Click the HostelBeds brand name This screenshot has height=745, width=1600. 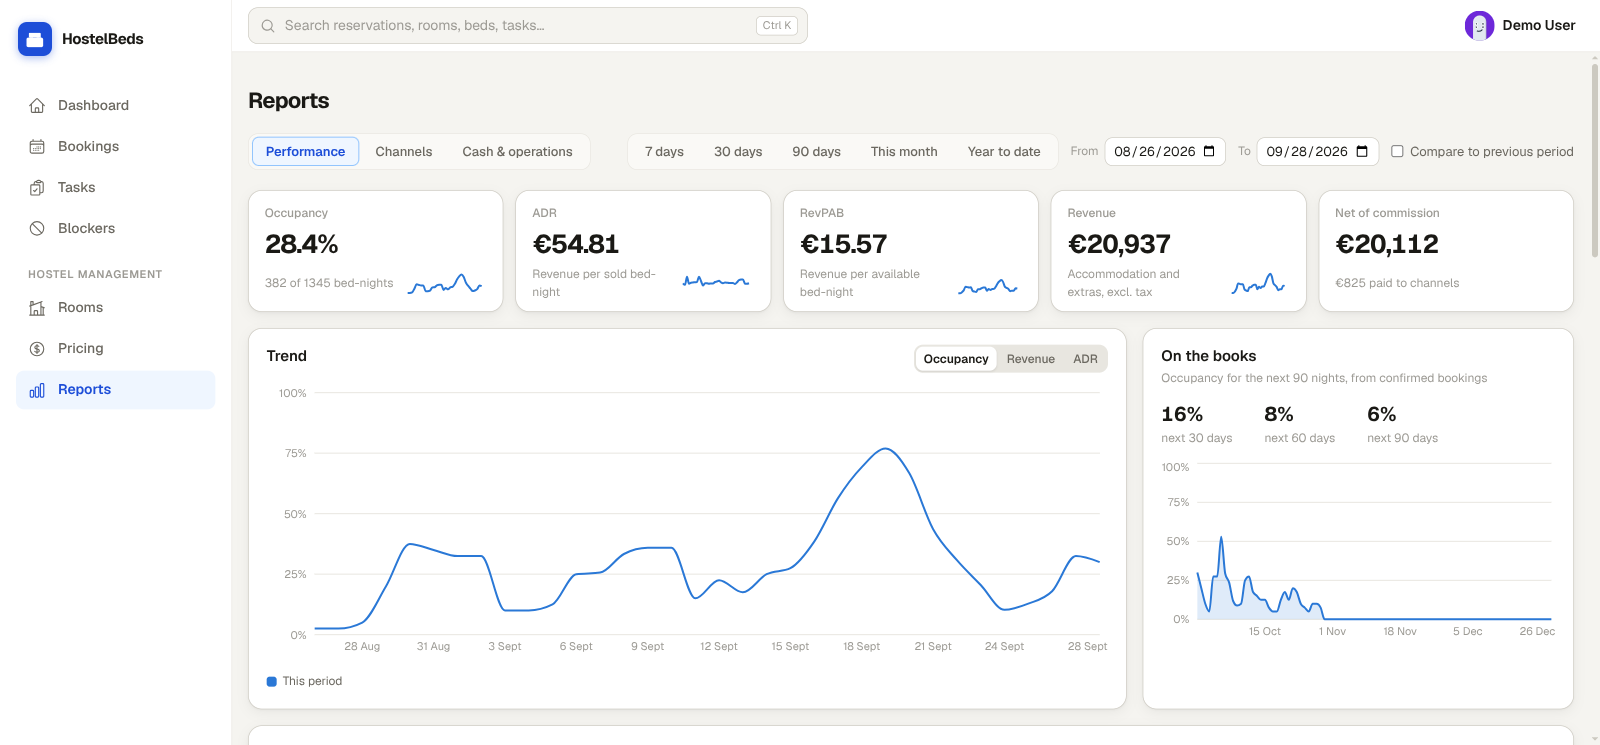tap(103, 39)
